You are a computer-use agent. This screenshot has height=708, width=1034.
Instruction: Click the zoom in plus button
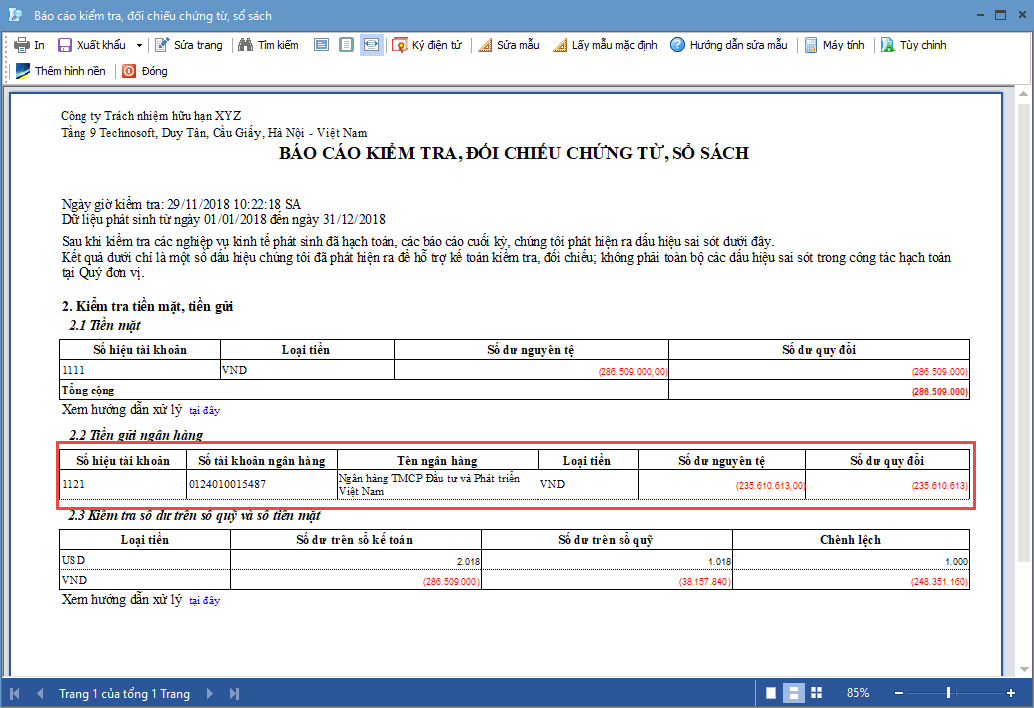(x=1009, y=693)
